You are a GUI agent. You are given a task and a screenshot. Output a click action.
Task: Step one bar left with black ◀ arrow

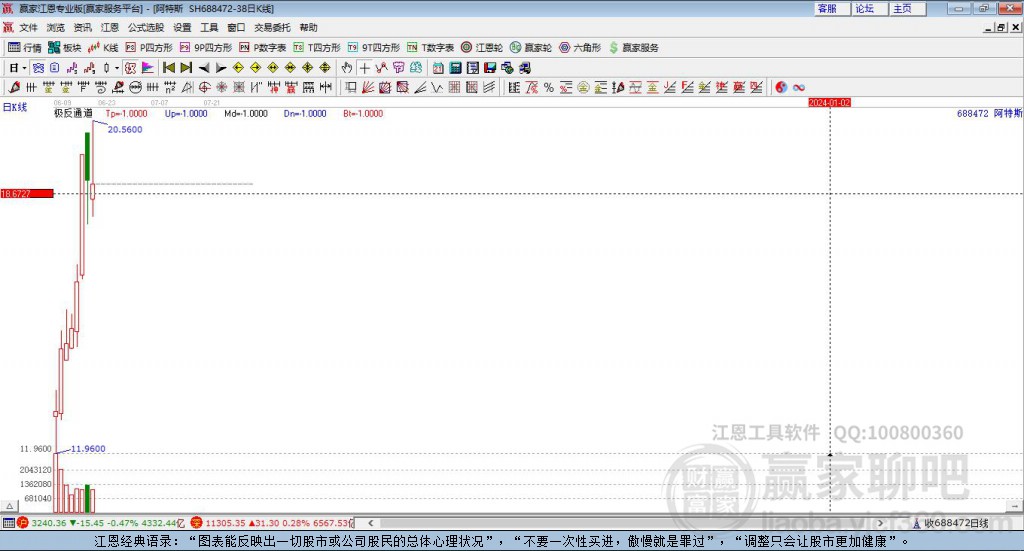(x=204, y=68)
